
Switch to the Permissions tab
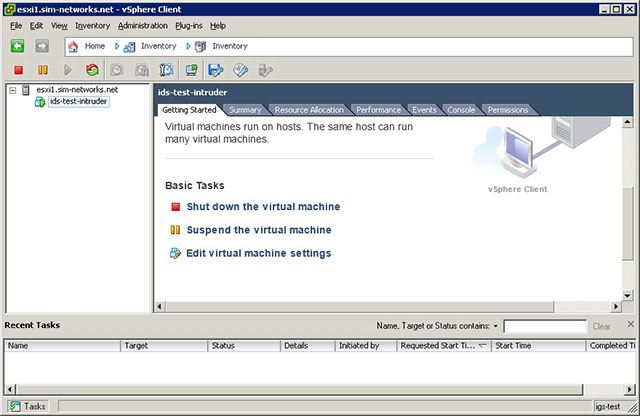pyautogui.click(x=508, y=110)
